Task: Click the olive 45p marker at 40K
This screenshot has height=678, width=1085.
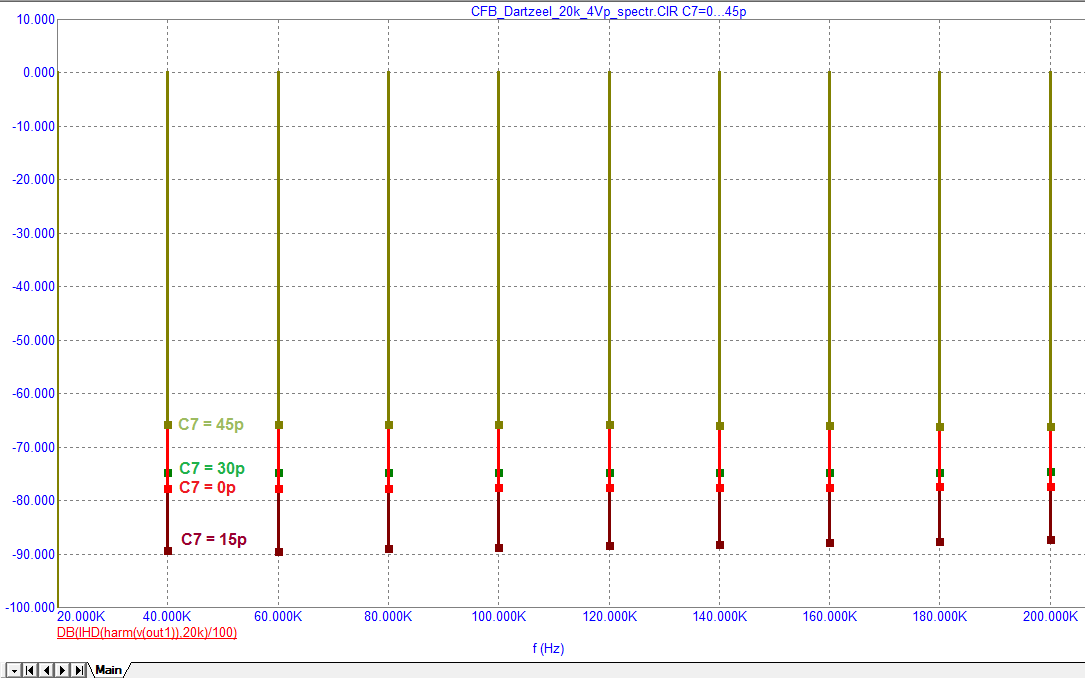Action: 167,425
